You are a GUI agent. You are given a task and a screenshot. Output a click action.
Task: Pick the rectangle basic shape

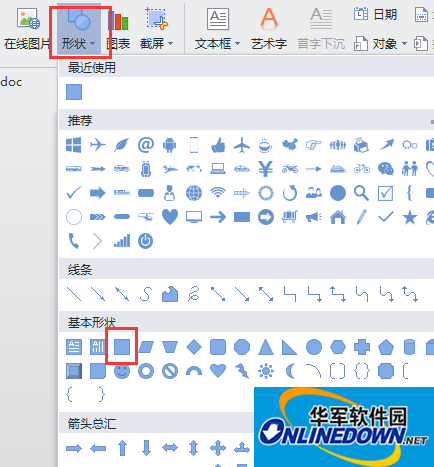122,347
